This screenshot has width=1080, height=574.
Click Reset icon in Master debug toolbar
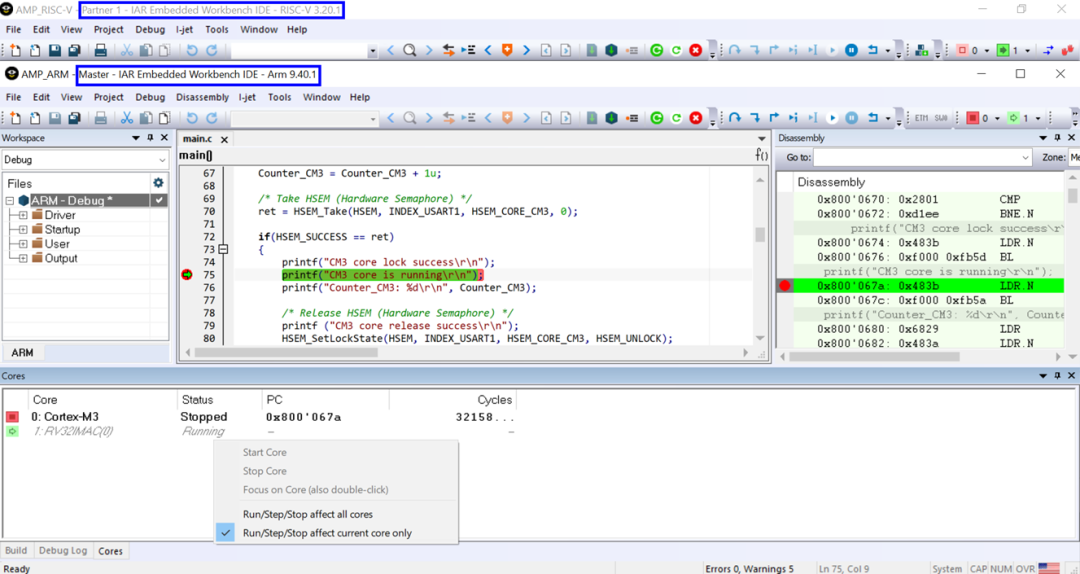click(873, 118)
